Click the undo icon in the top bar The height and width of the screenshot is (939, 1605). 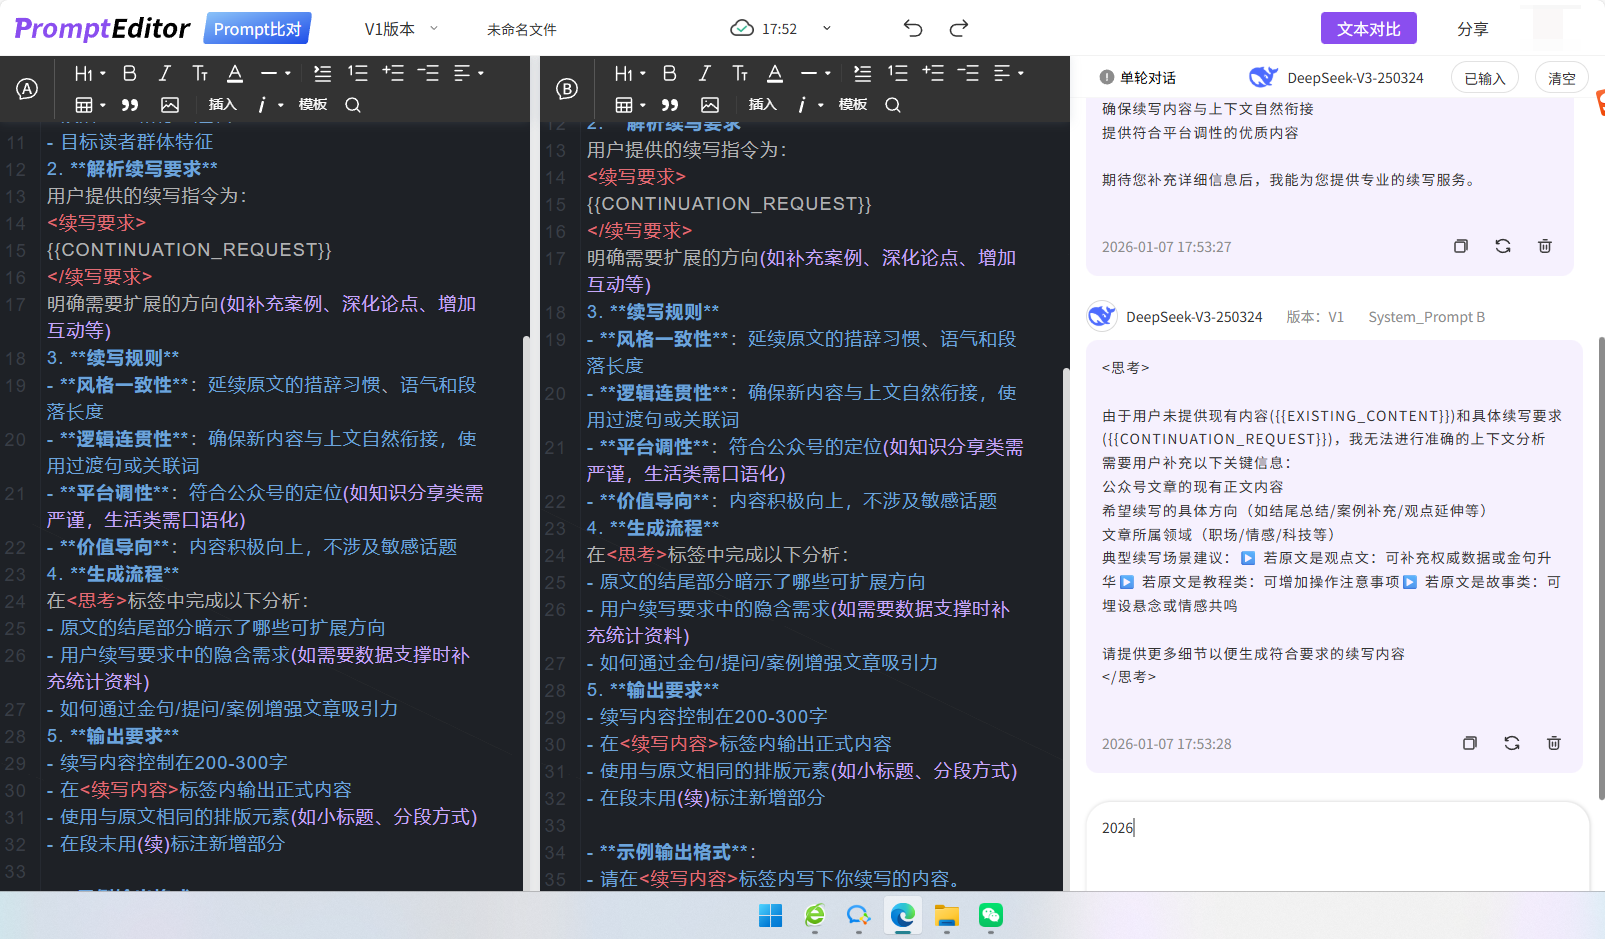tap(912, 29)
